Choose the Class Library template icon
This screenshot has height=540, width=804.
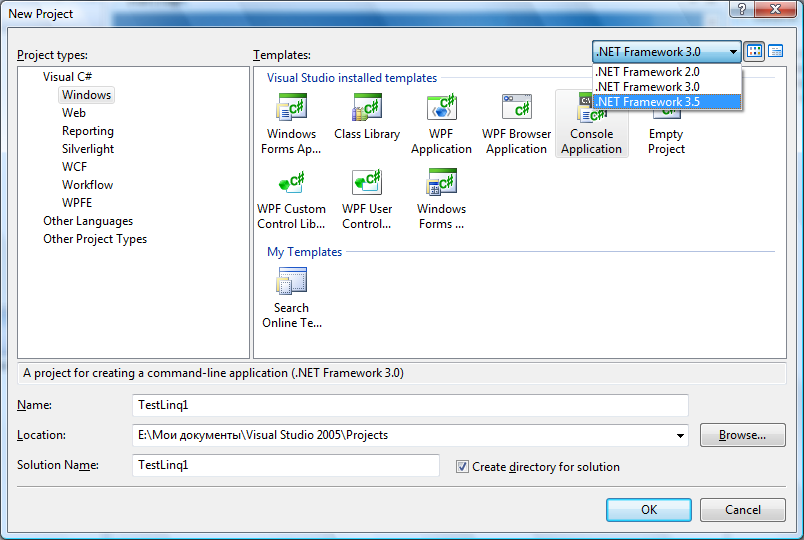pos(367,107)
